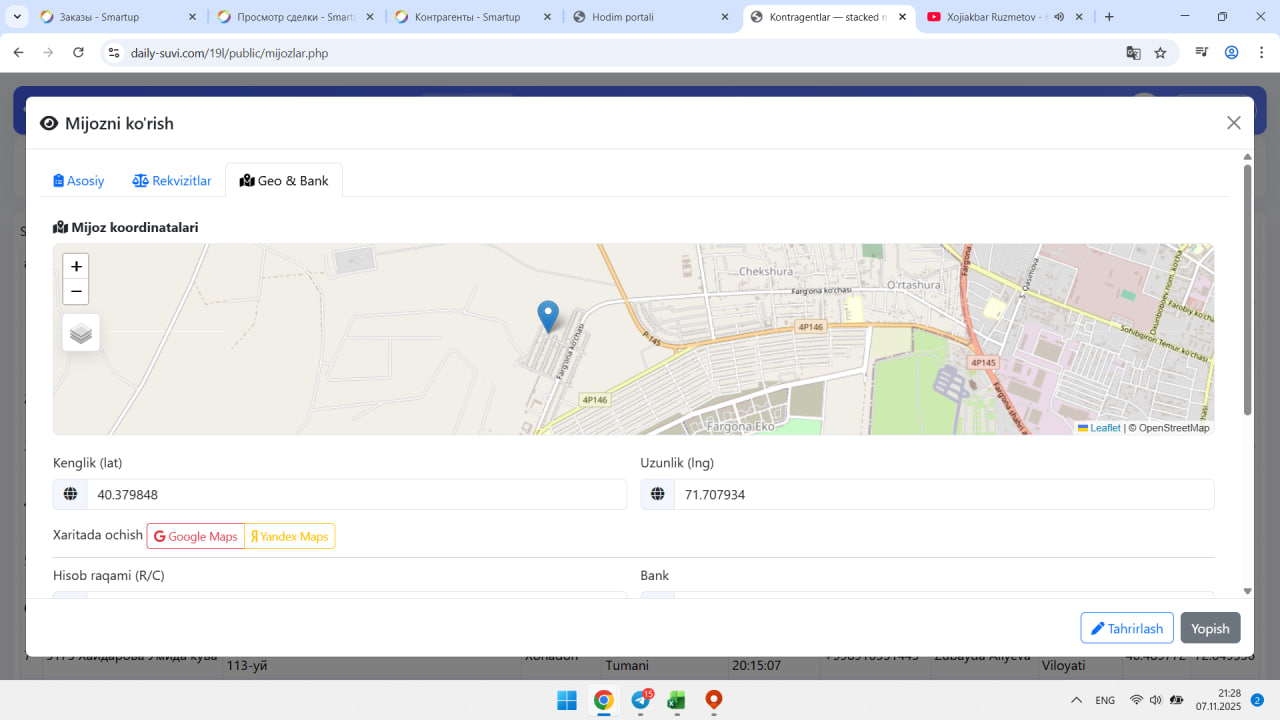Switch the ENG keyboard language indicator

click(1105, 700)
